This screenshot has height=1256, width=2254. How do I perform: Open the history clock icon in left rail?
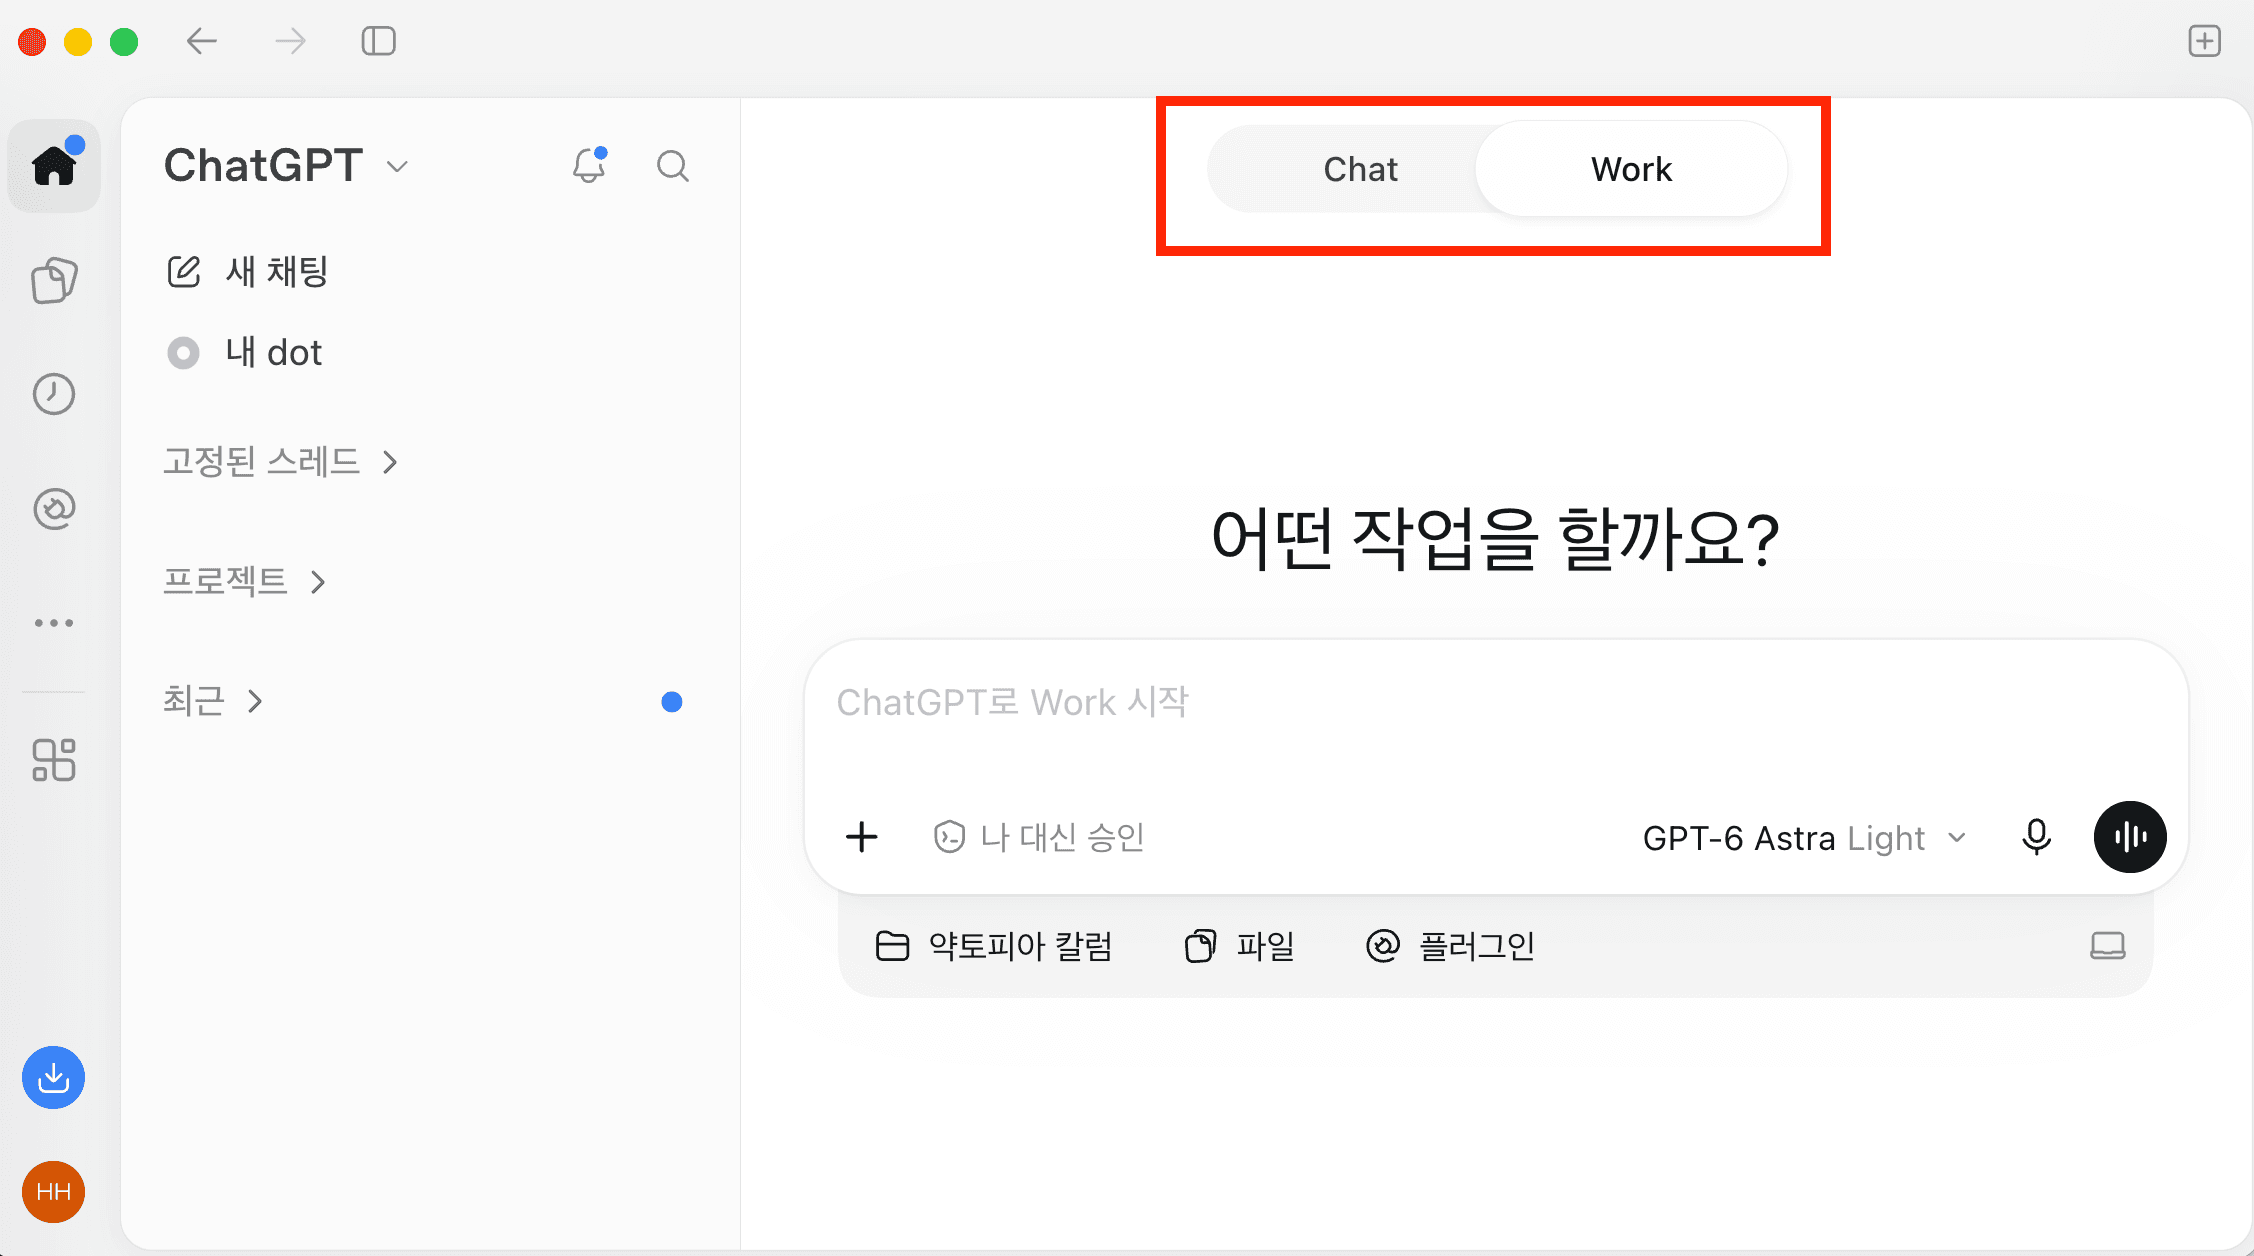point(54,394)
